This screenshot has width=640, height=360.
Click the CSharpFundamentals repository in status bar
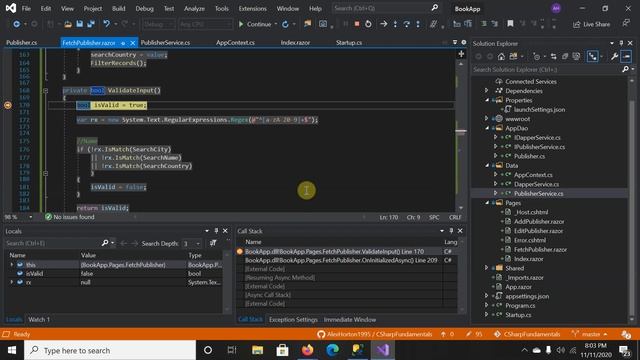527,334
